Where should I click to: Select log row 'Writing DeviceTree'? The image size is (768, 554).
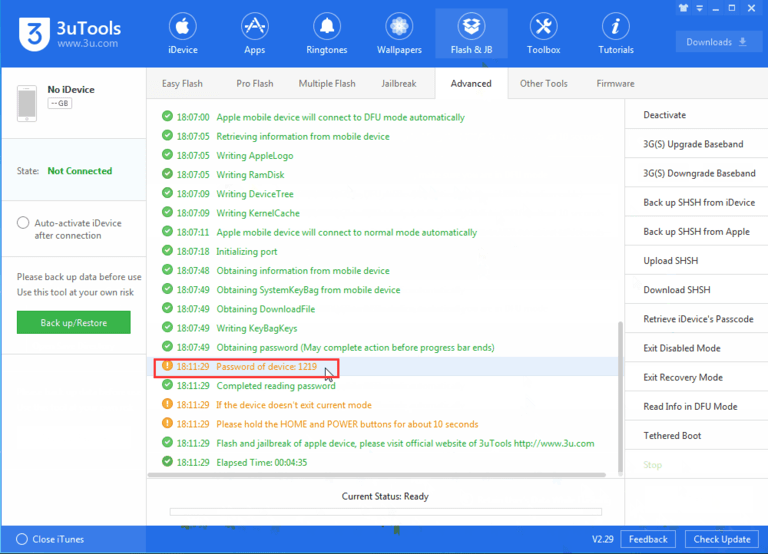(384, 194)
